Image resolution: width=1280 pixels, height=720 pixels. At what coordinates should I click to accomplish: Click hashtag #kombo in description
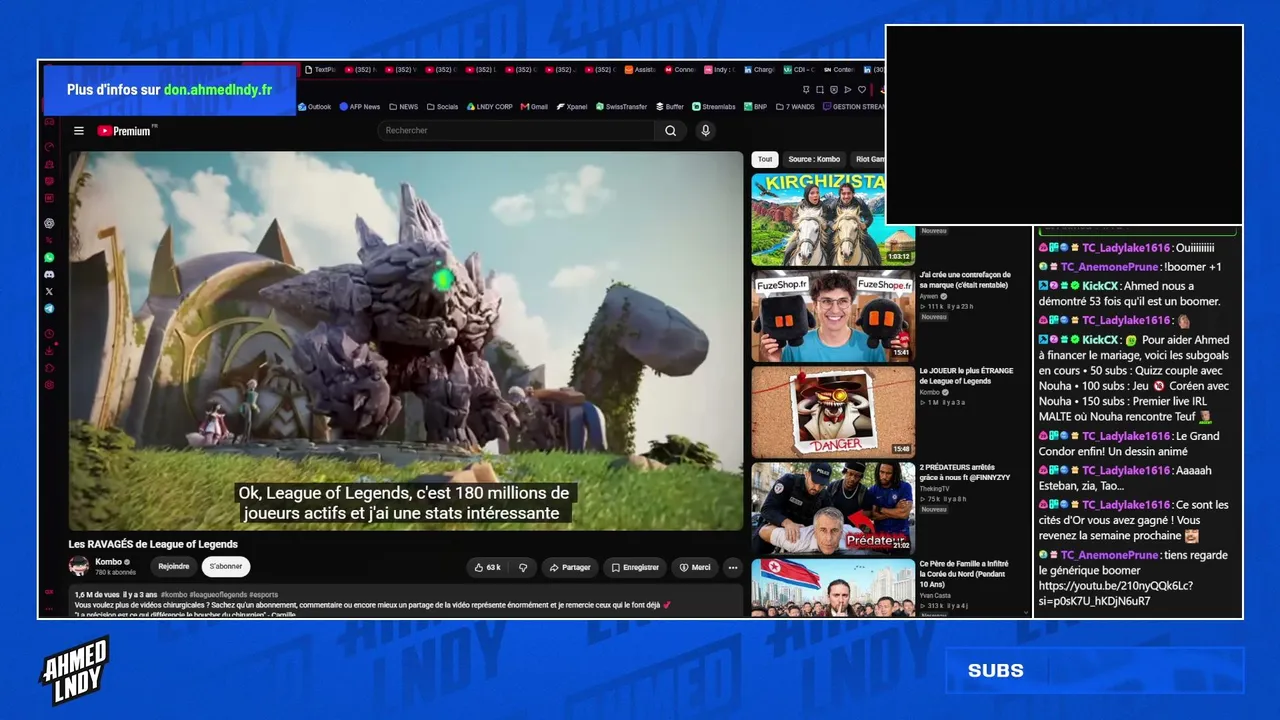pyautogui.click(x=174, y=595)
